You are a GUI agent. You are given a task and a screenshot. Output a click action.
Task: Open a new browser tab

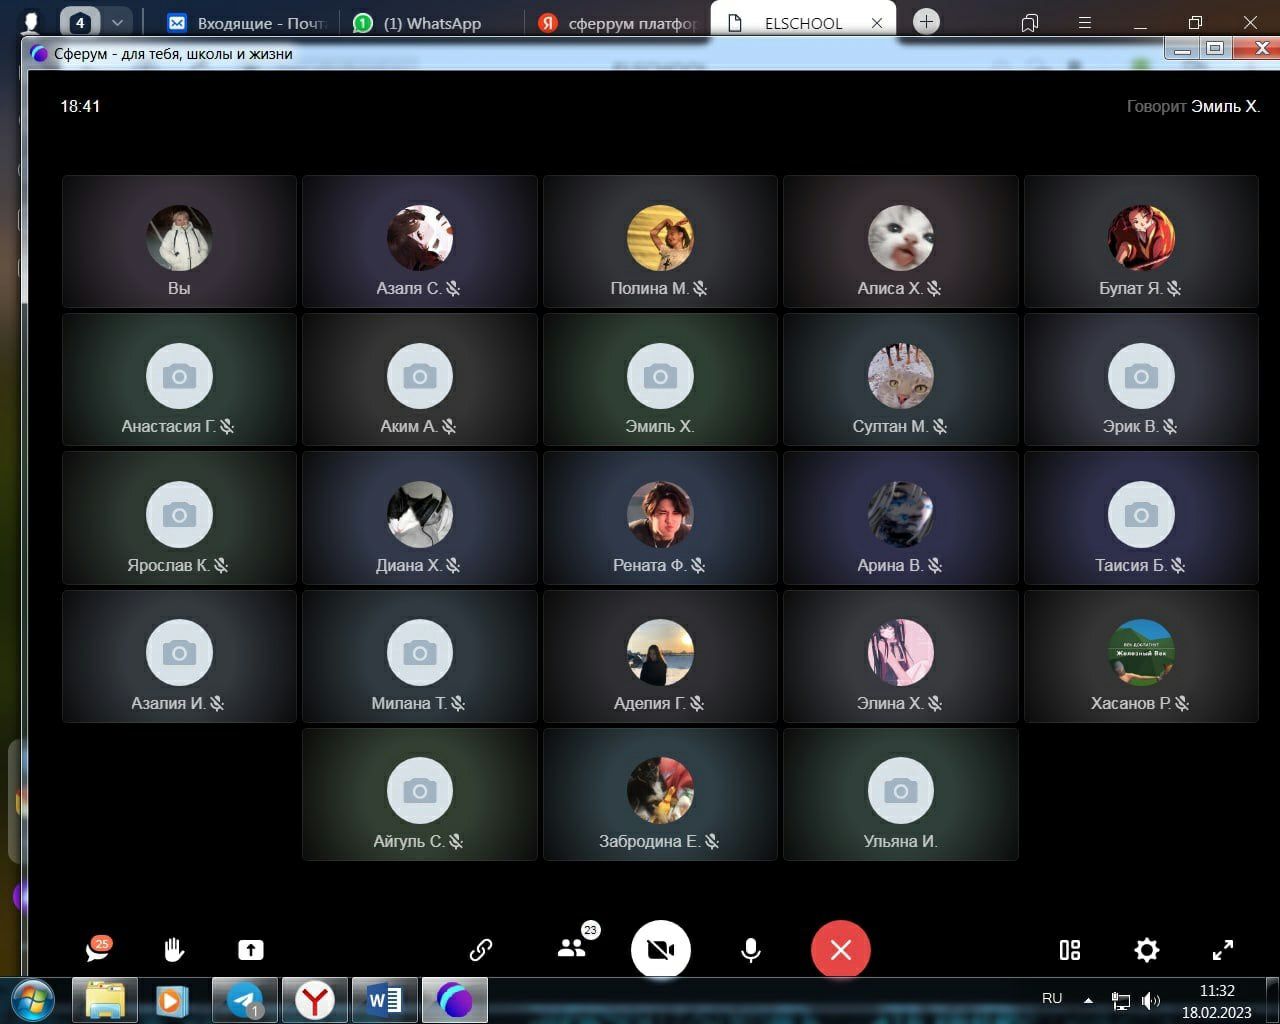926,22
